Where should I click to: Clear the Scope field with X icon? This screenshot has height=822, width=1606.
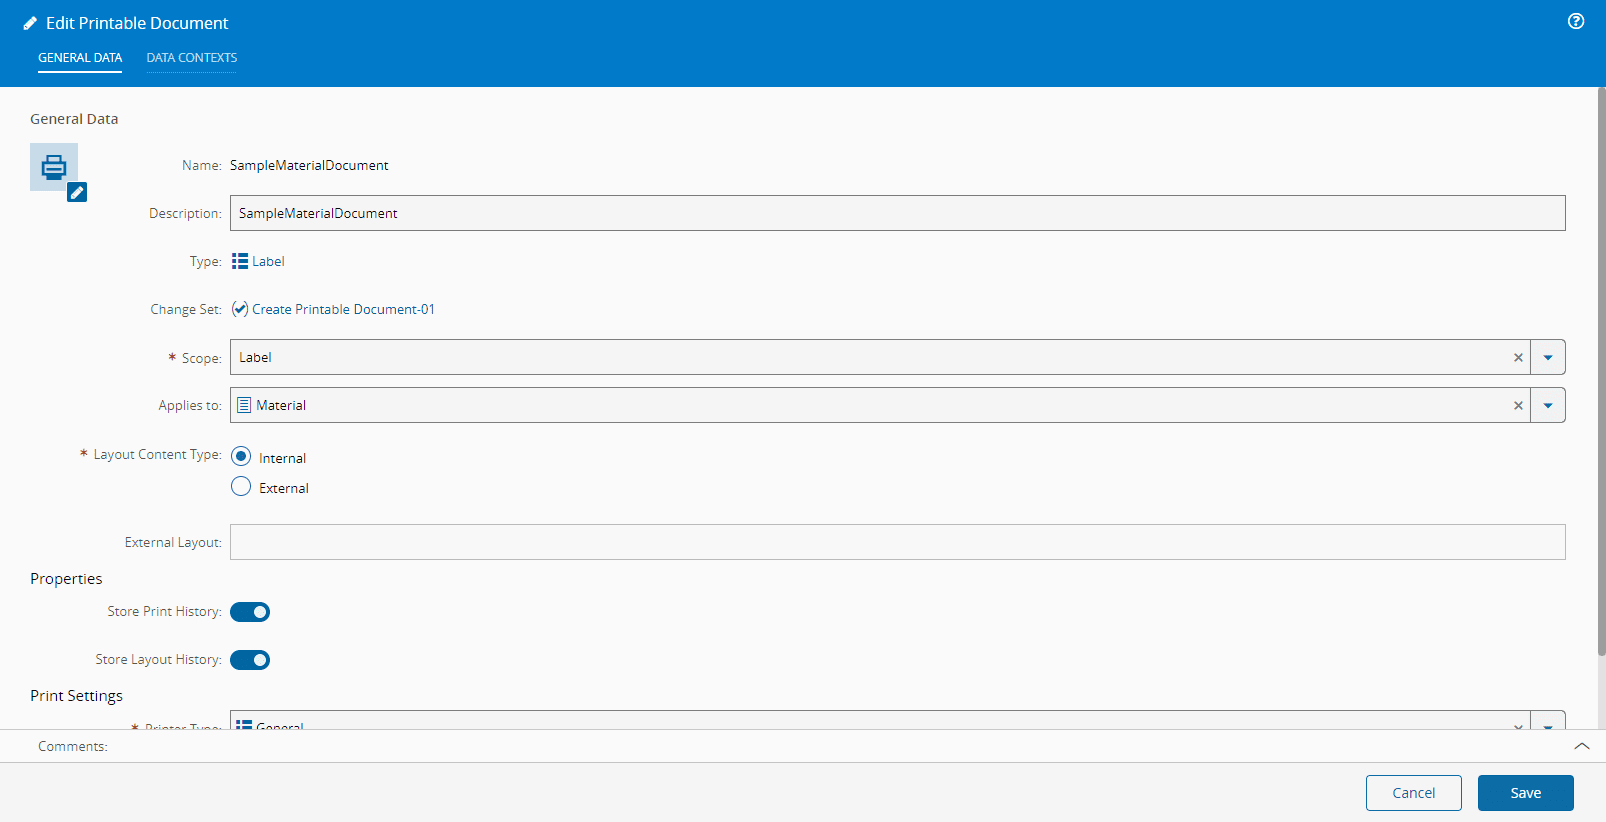(1518, 357)
